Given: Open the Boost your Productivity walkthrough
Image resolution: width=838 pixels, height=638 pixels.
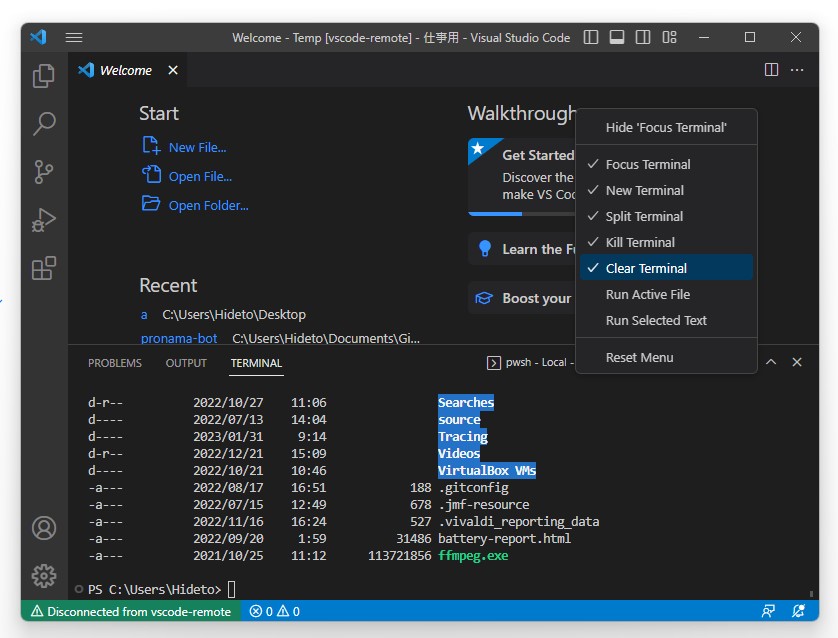Looking at the screenshot, I should (x=522, y=298).
